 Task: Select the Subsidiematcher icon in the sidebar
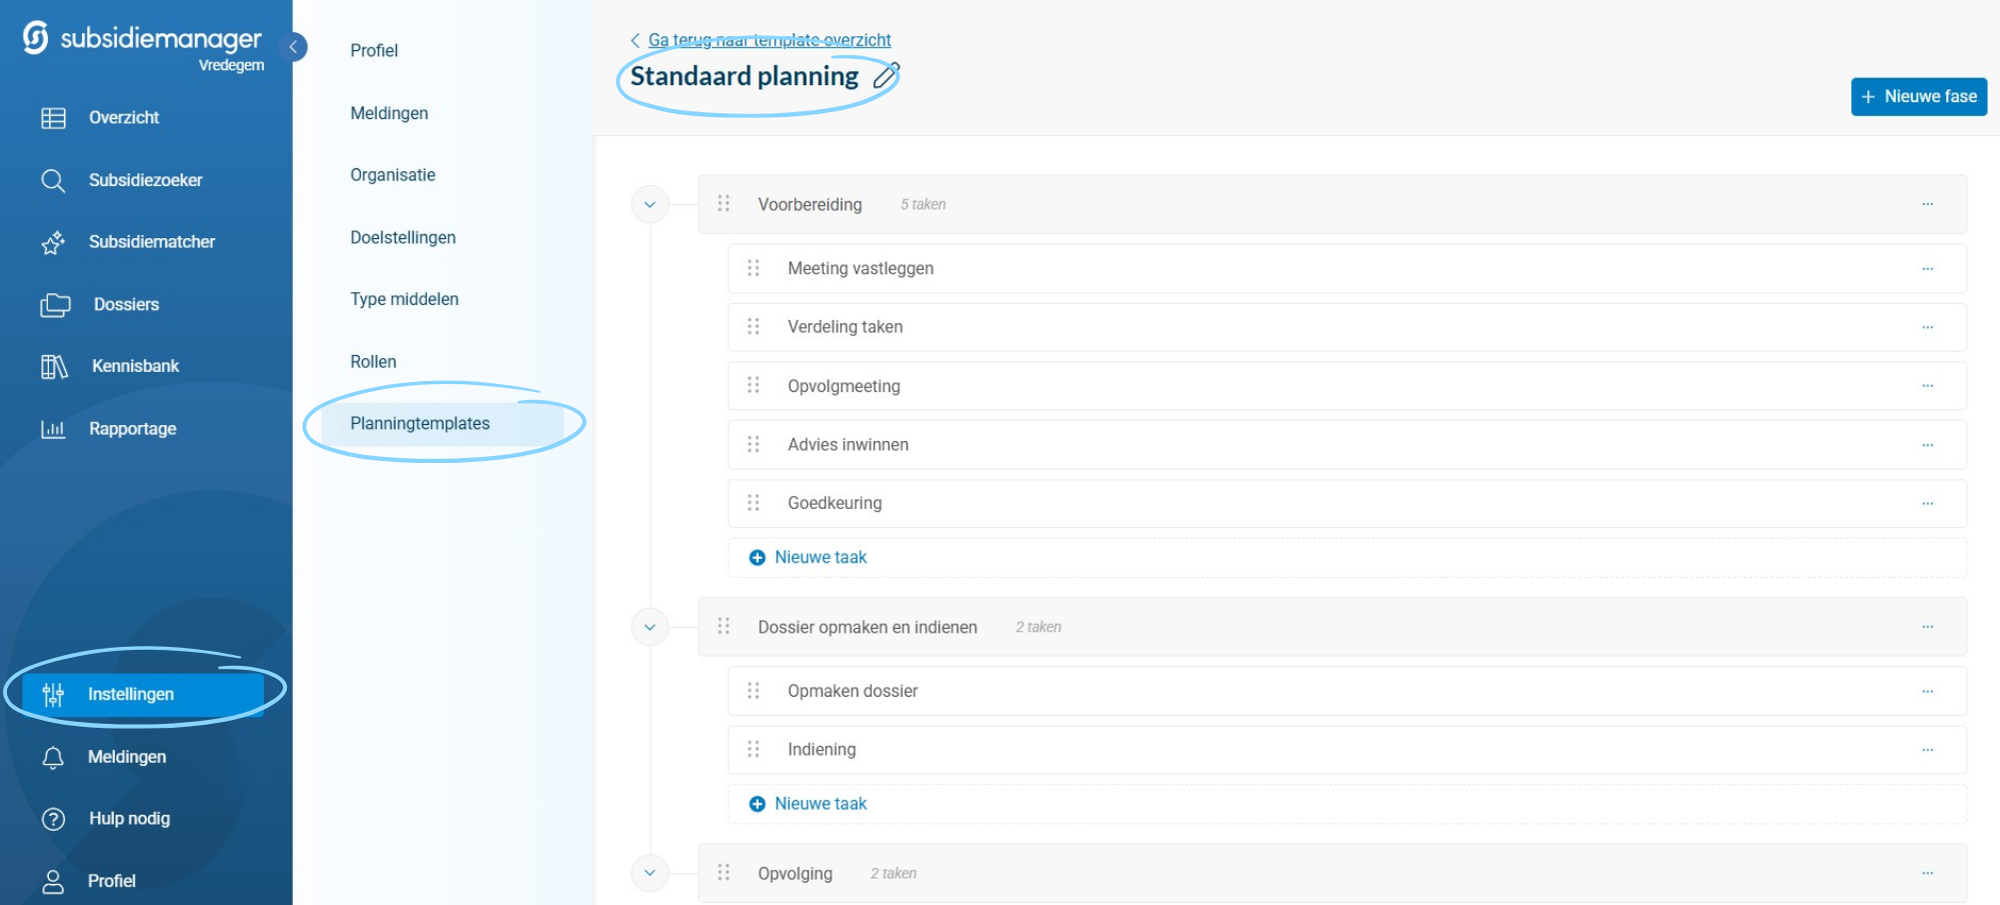[x=51, y=242]
